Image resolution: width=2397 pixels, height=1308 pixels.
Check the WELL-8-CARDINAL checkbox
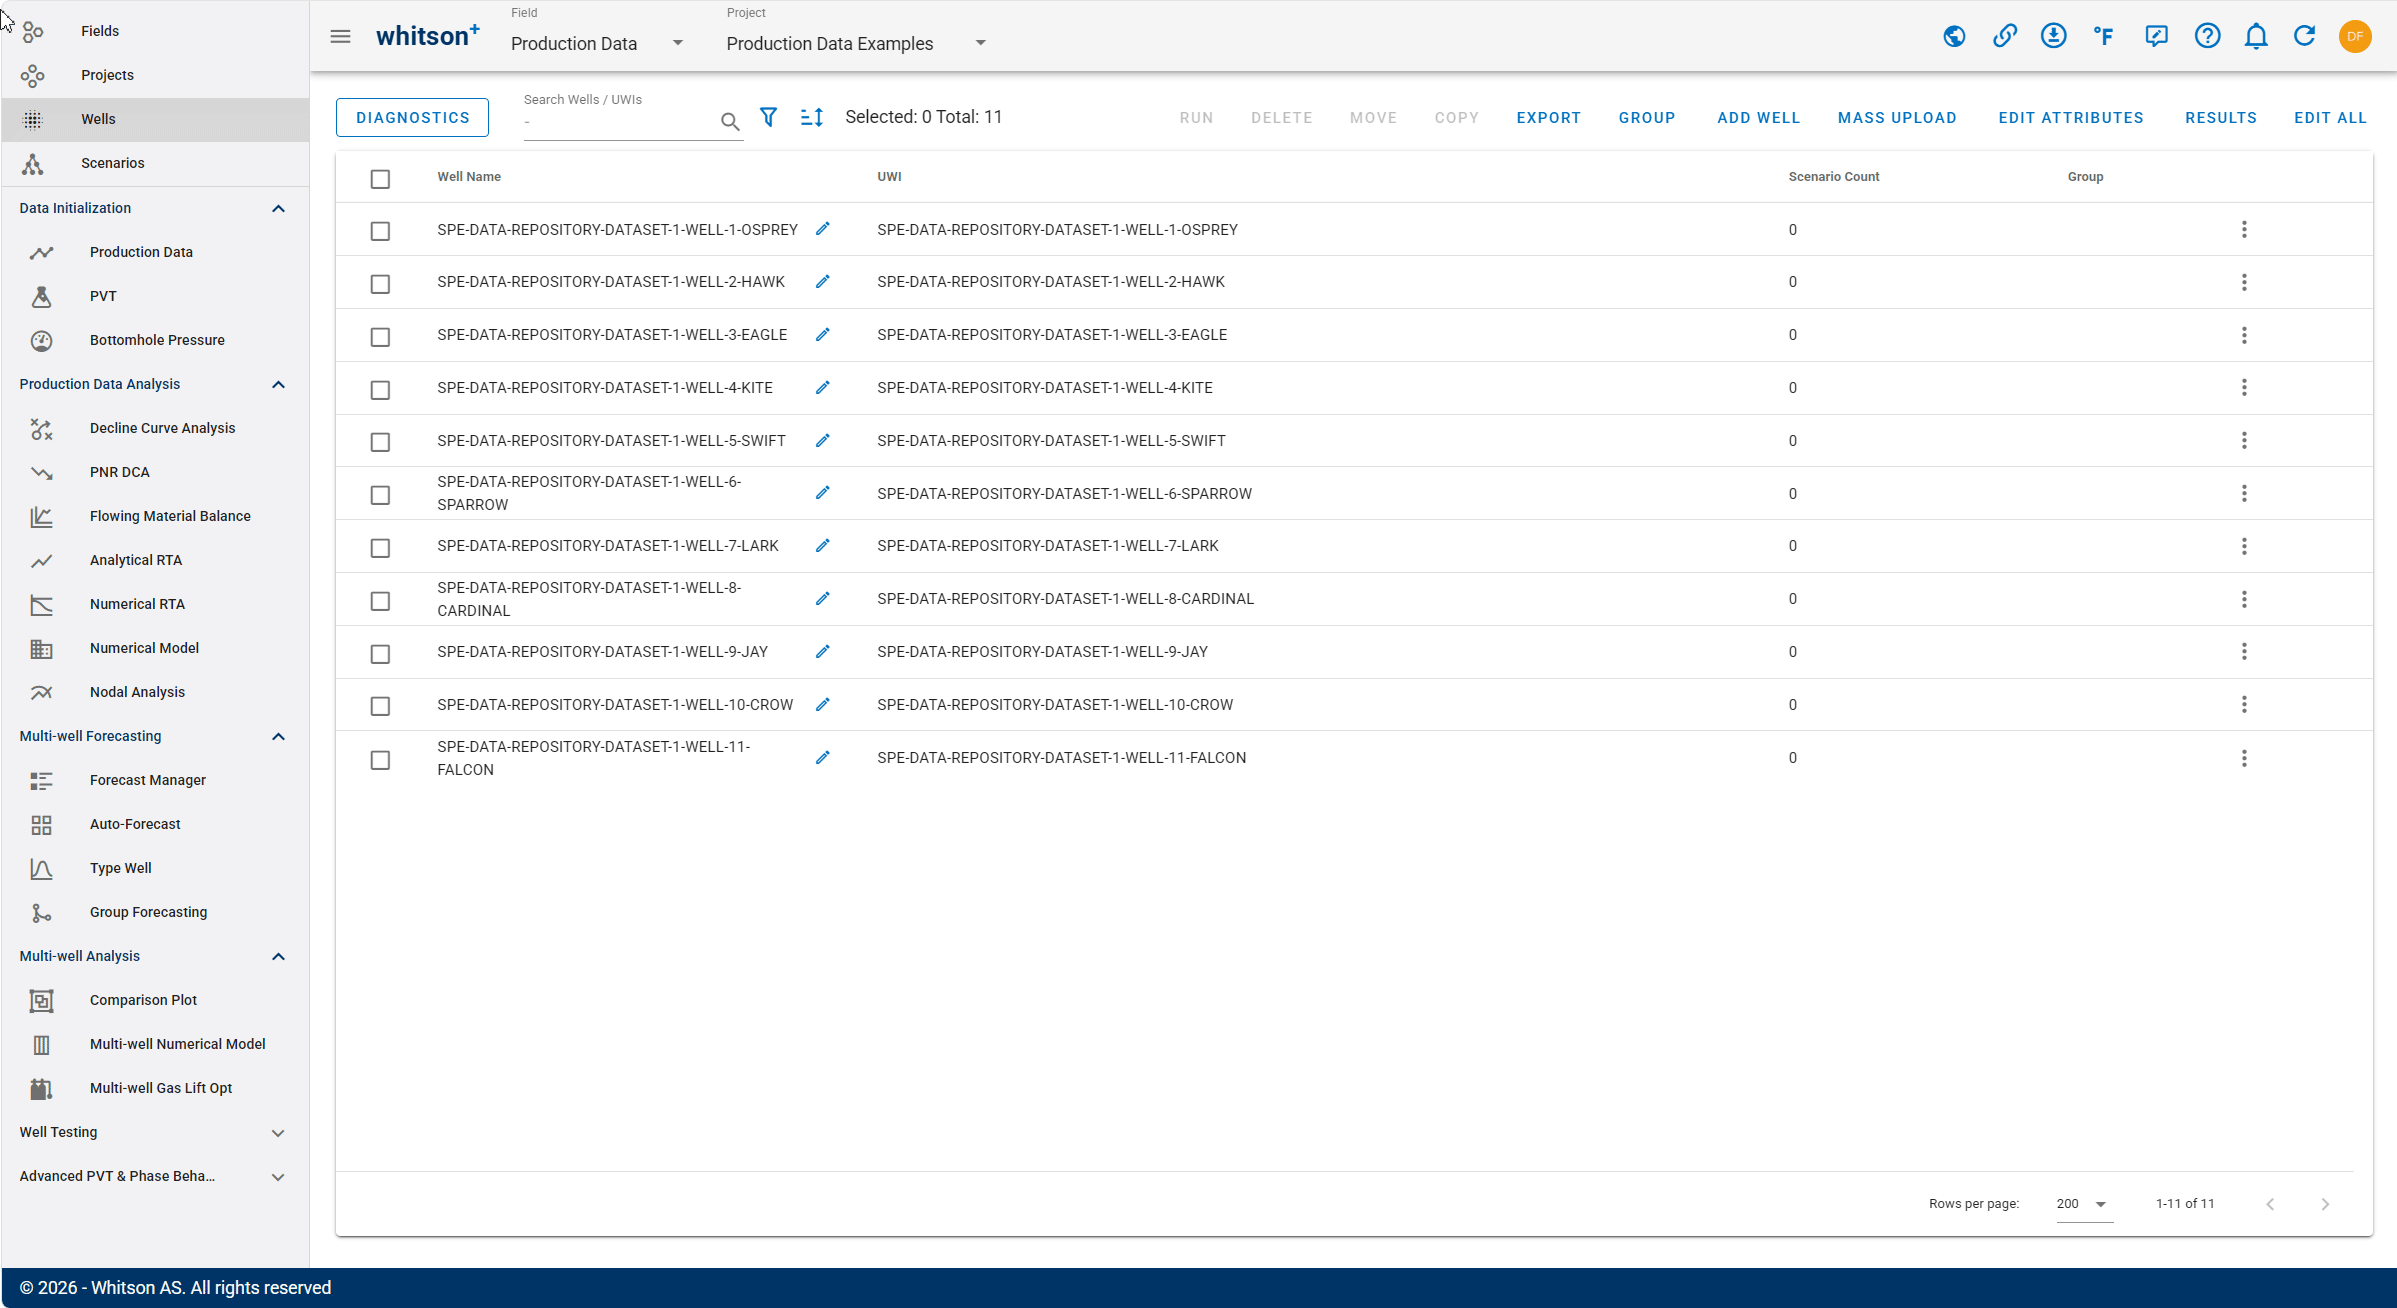pyautogui.click(x=380, y=601)
